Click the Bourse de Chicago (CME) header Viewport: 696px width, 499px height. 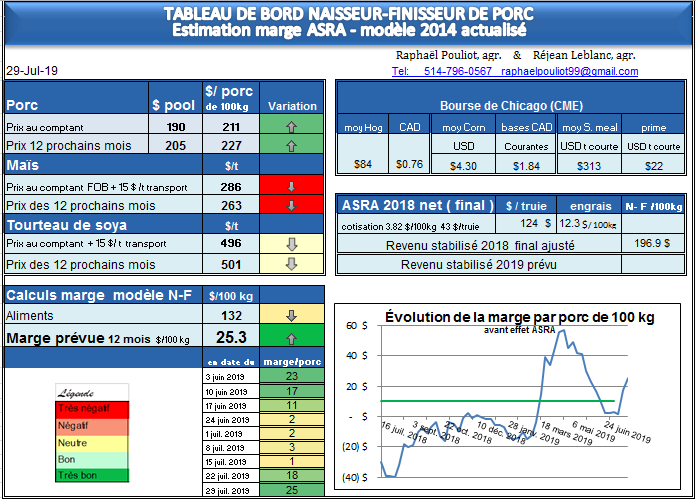511,105
